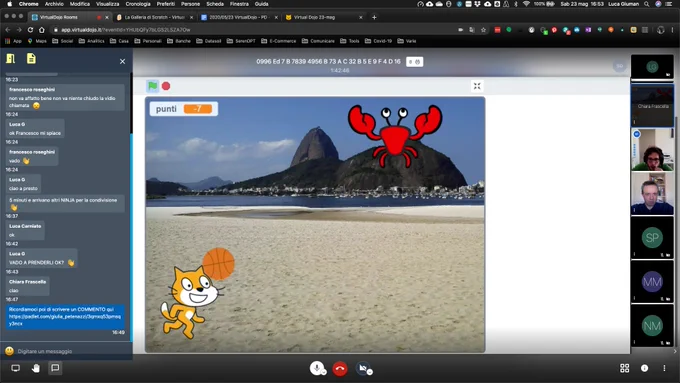Select the SP participant thumbnail
680x383 pixels.
pyautogui.click(x=652, y=238)
